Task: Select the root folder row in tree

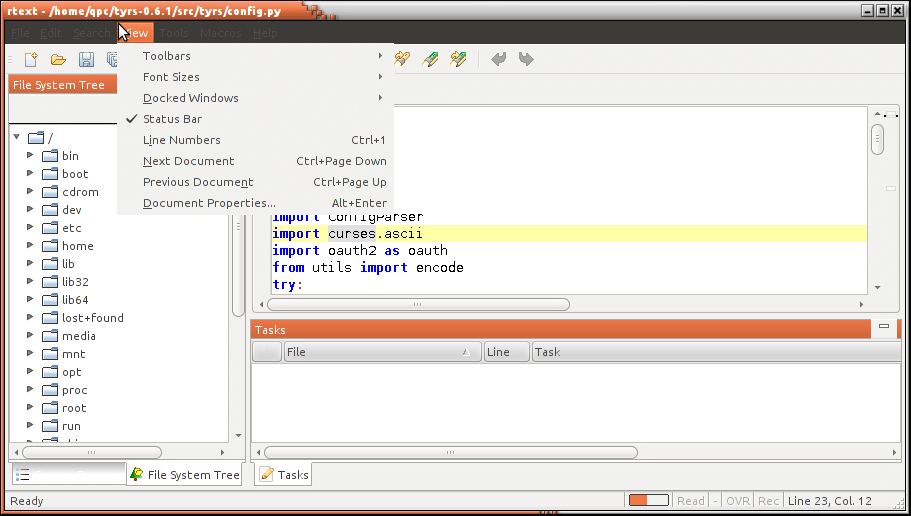Action: coord(41,138)
